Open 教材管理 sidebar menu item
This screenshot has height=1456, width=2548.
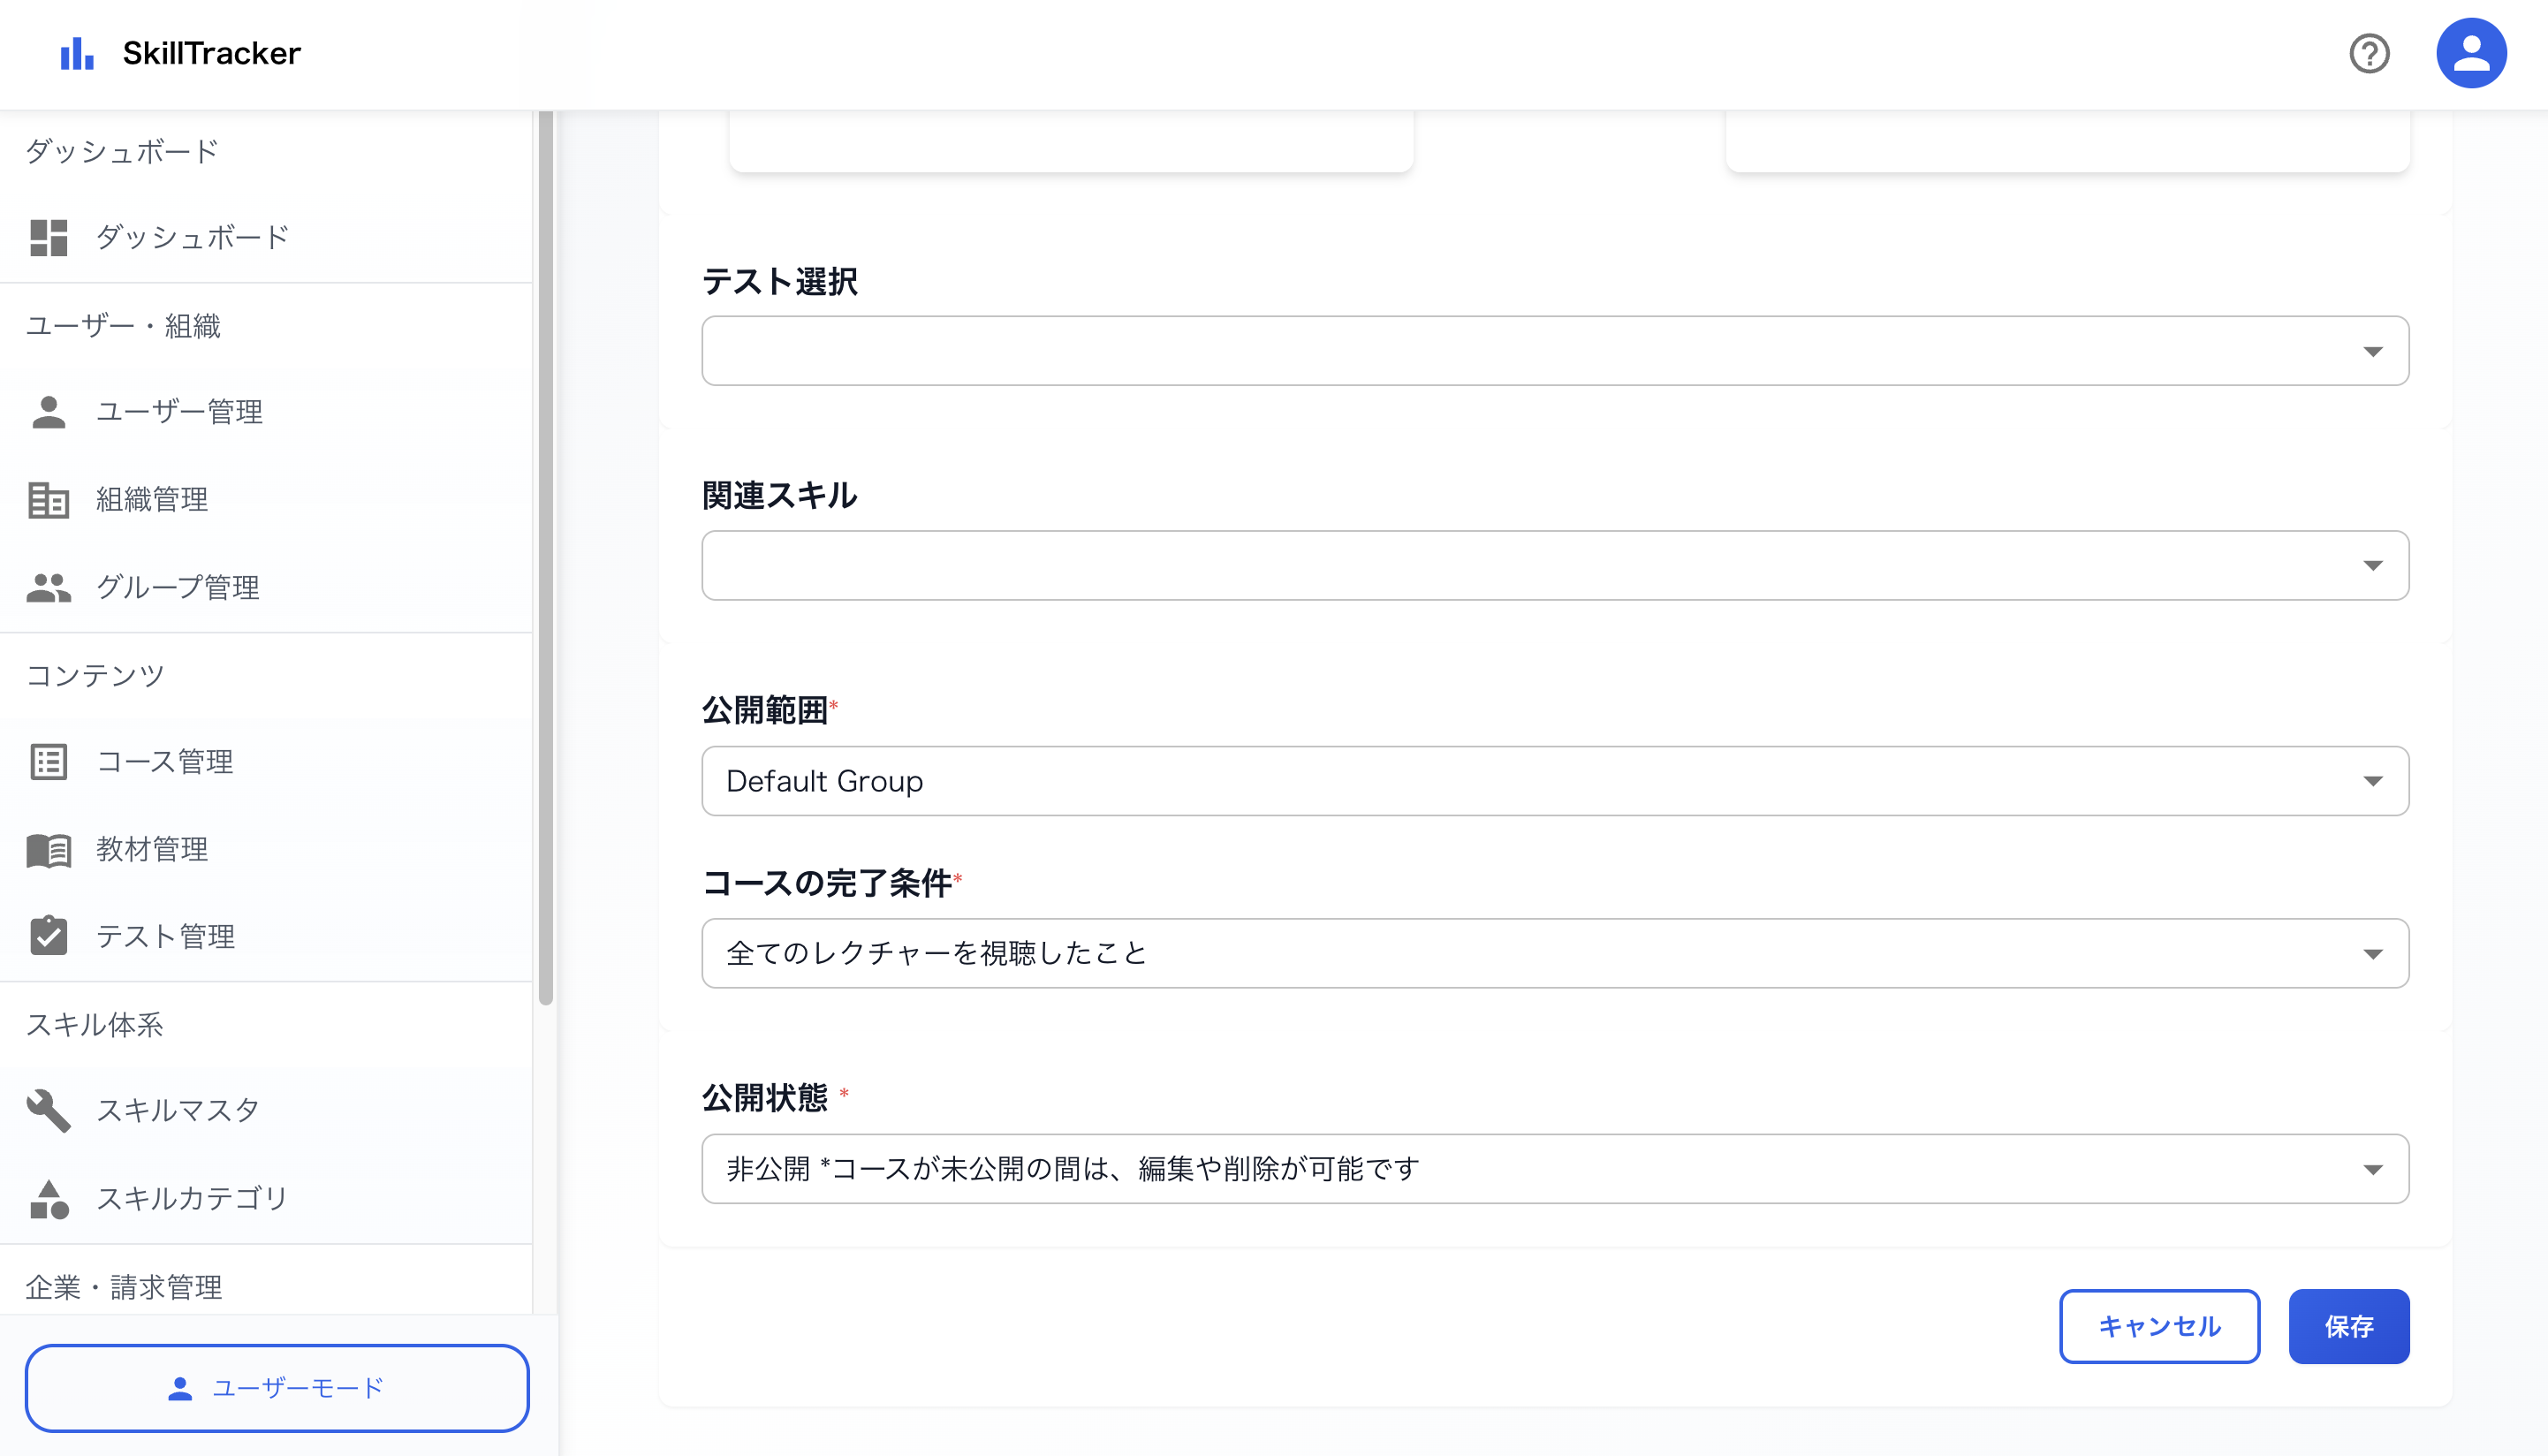point(152,849)
